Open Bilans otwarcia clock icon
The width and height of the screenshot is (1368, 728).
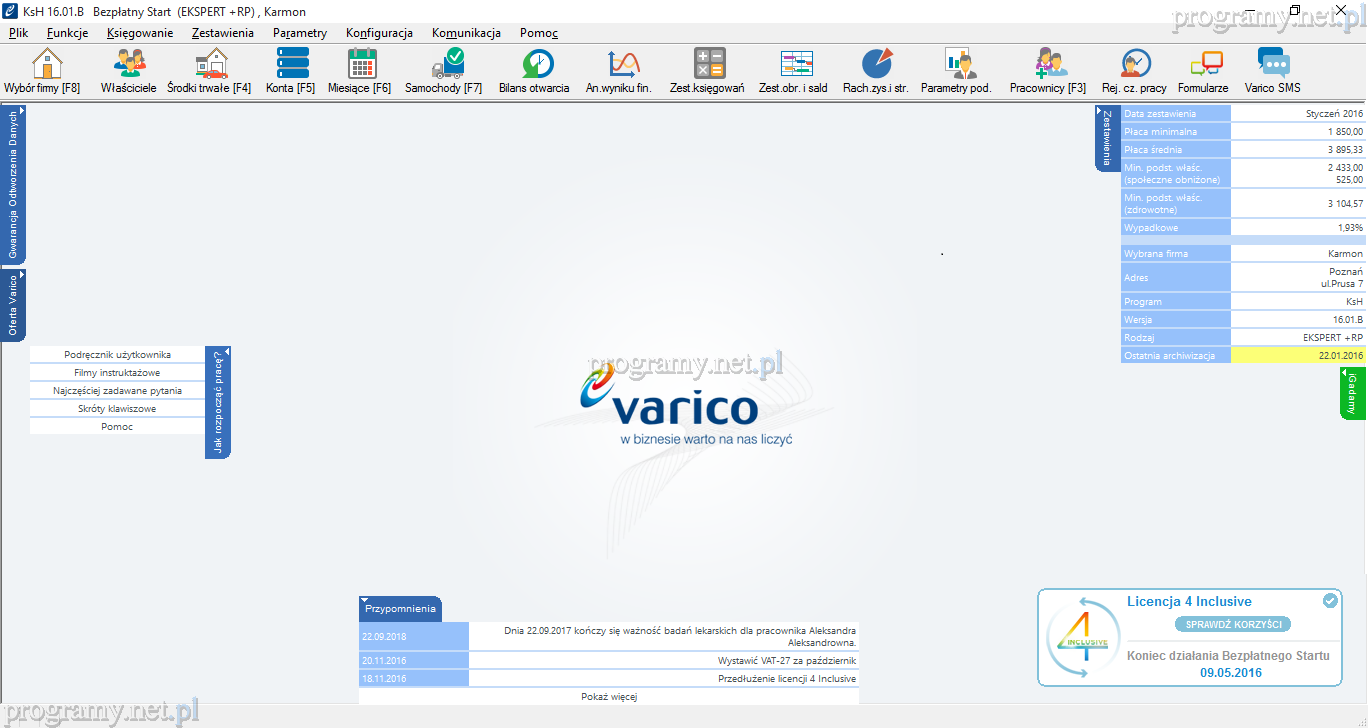click(x=537, y=64)
